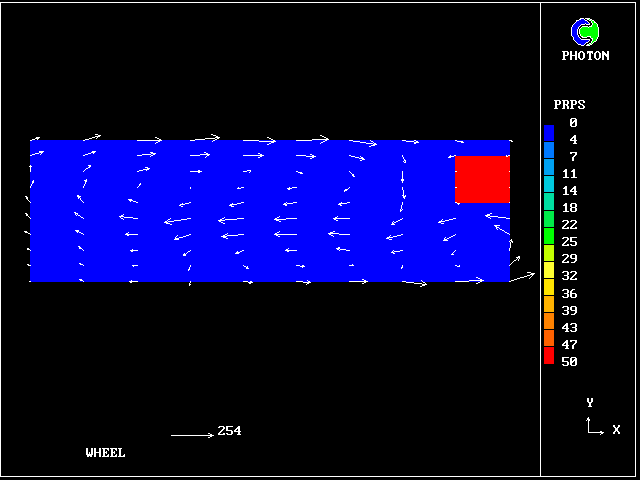640x480 pixels.
Task: Click the legend swatch labeled 18
Action: click(x=549, y=207)
